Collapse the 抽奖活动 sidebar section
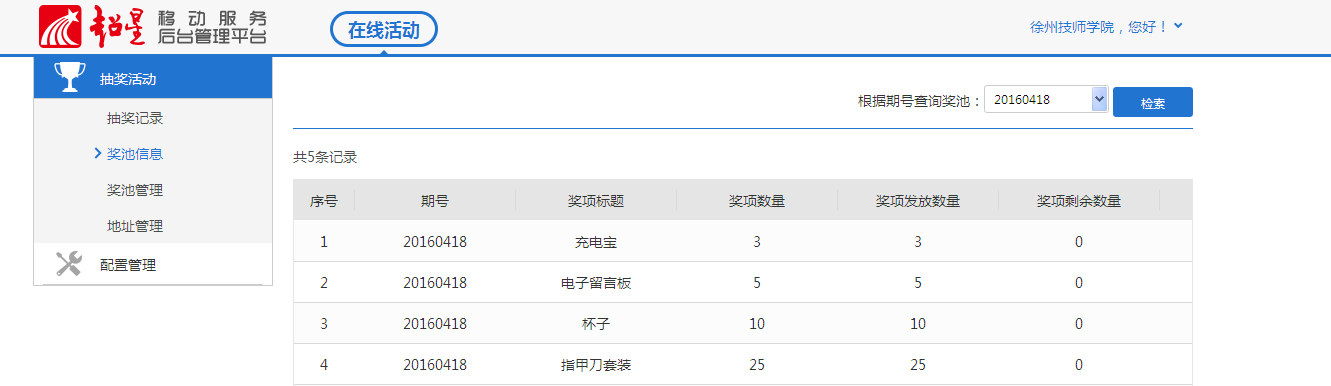 pyautogui.click(x=153, y=78)
